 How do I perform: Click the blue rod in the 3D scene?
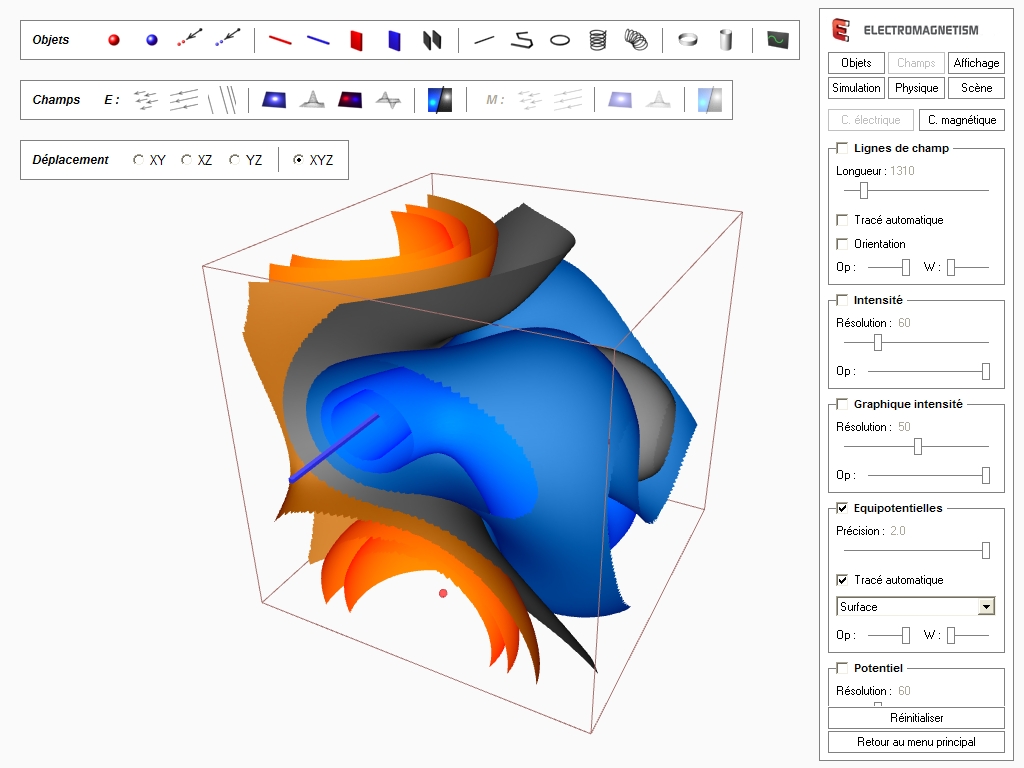click(332, 449)
